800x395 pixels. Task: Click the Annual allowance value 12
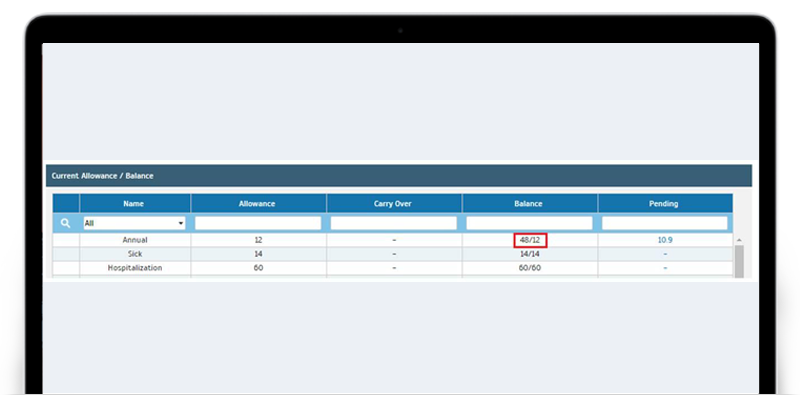258,240
